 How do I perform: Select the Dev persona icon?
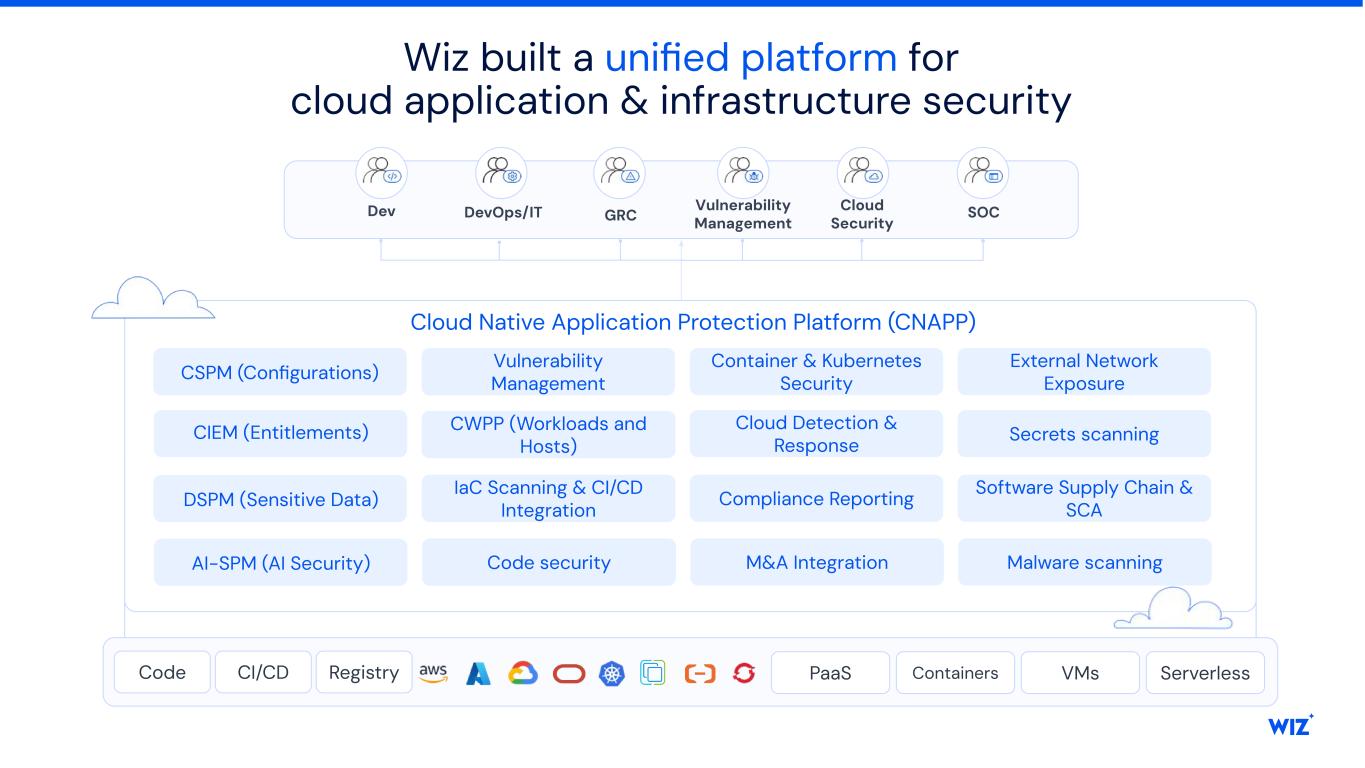(381, 173)
